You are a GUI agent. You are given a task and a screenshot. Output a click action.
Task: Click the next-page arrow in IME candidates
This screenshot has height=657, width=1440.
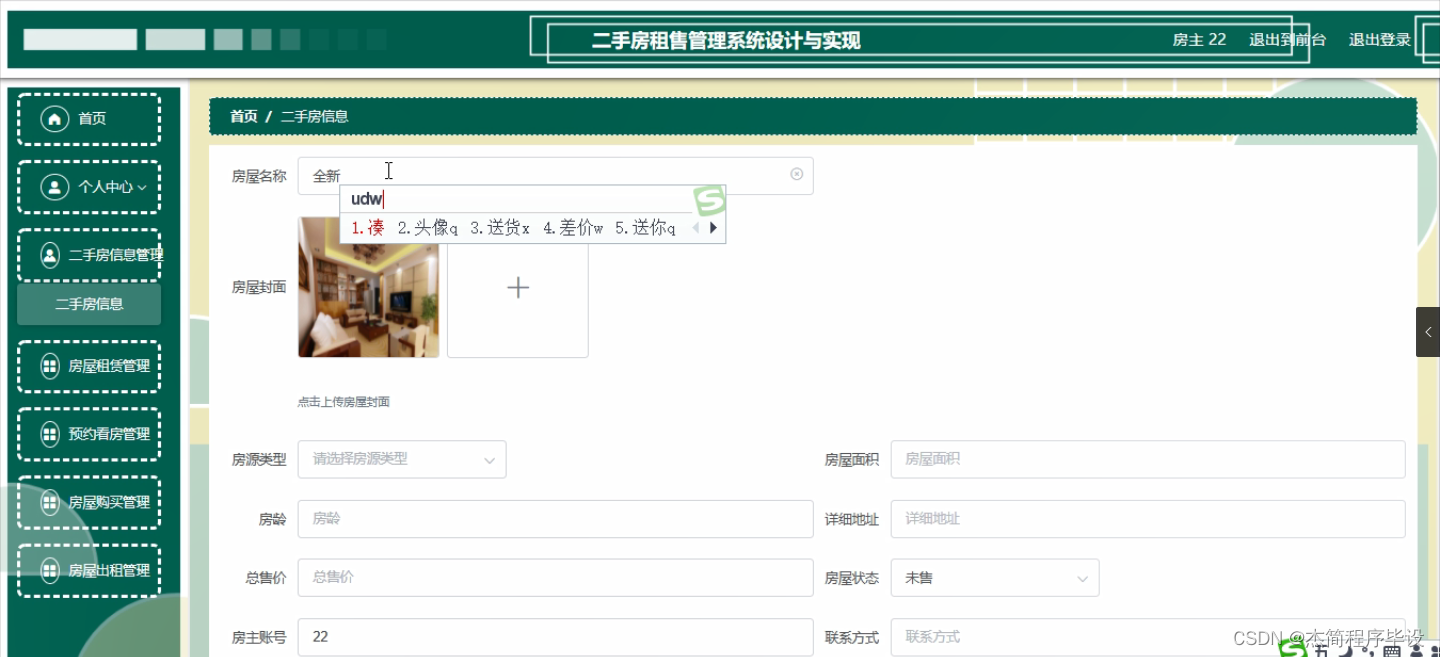713,227
